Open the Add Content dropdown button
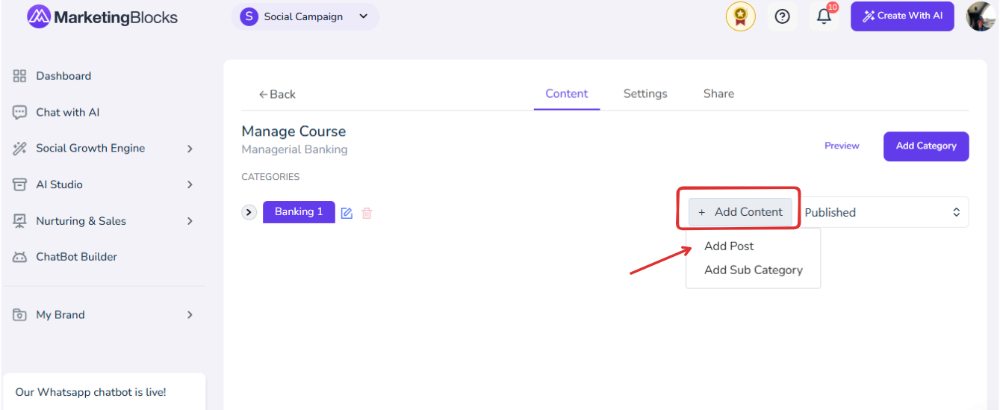 pos(740,212)
